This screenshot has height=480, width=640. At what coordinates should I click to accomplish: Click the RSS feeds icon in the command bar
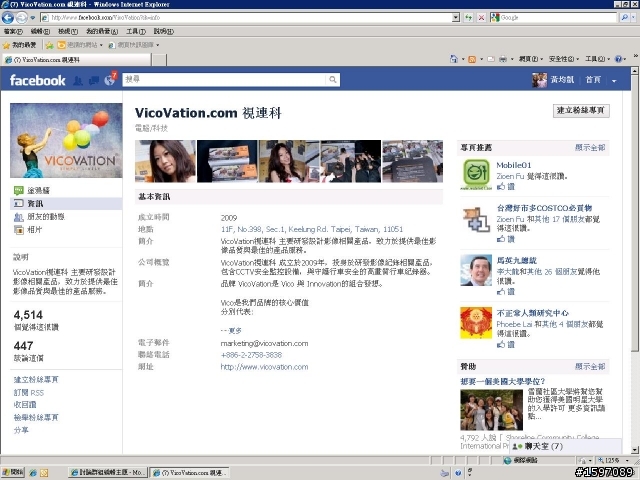(x=472, y=60)
